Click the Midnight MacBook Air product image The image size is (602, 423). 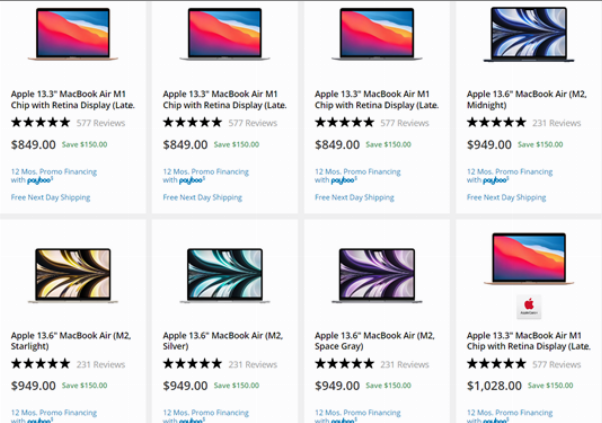tap(528, 35)
